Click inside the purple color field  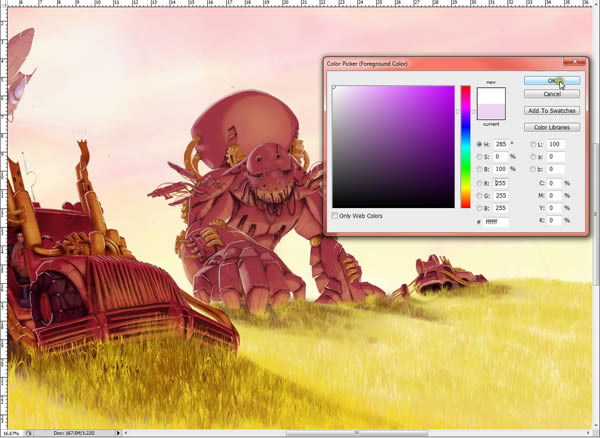pyautogui.click(x=393, y=147)
